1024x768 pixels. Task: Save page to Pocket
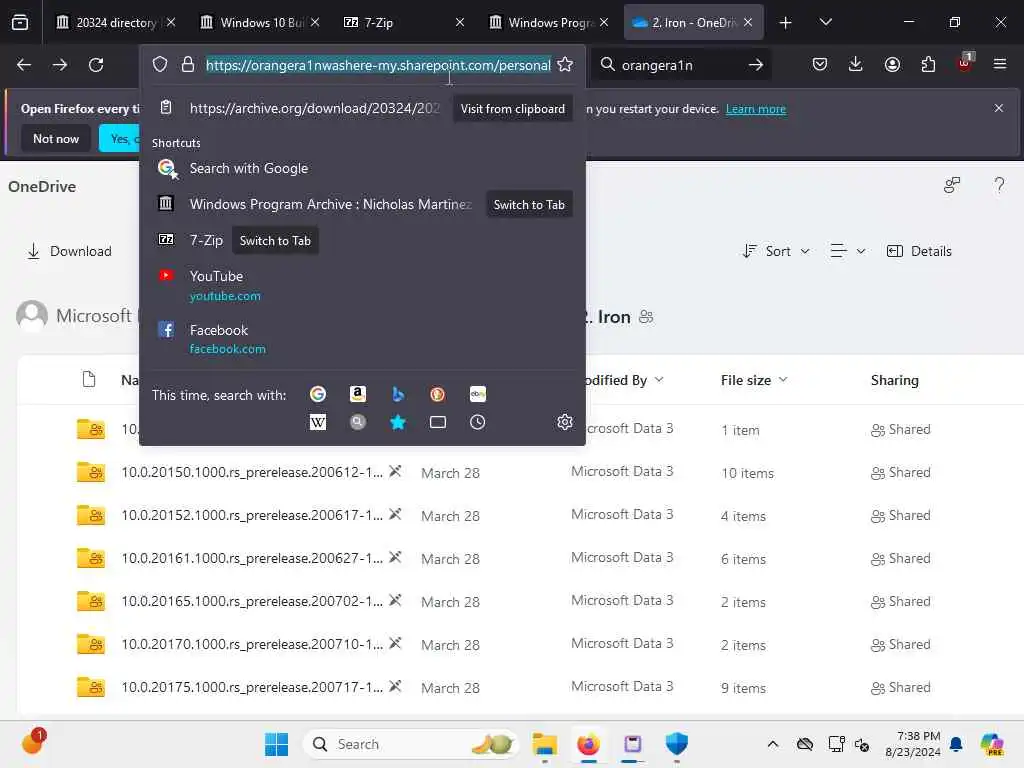(x=820, y=64)
